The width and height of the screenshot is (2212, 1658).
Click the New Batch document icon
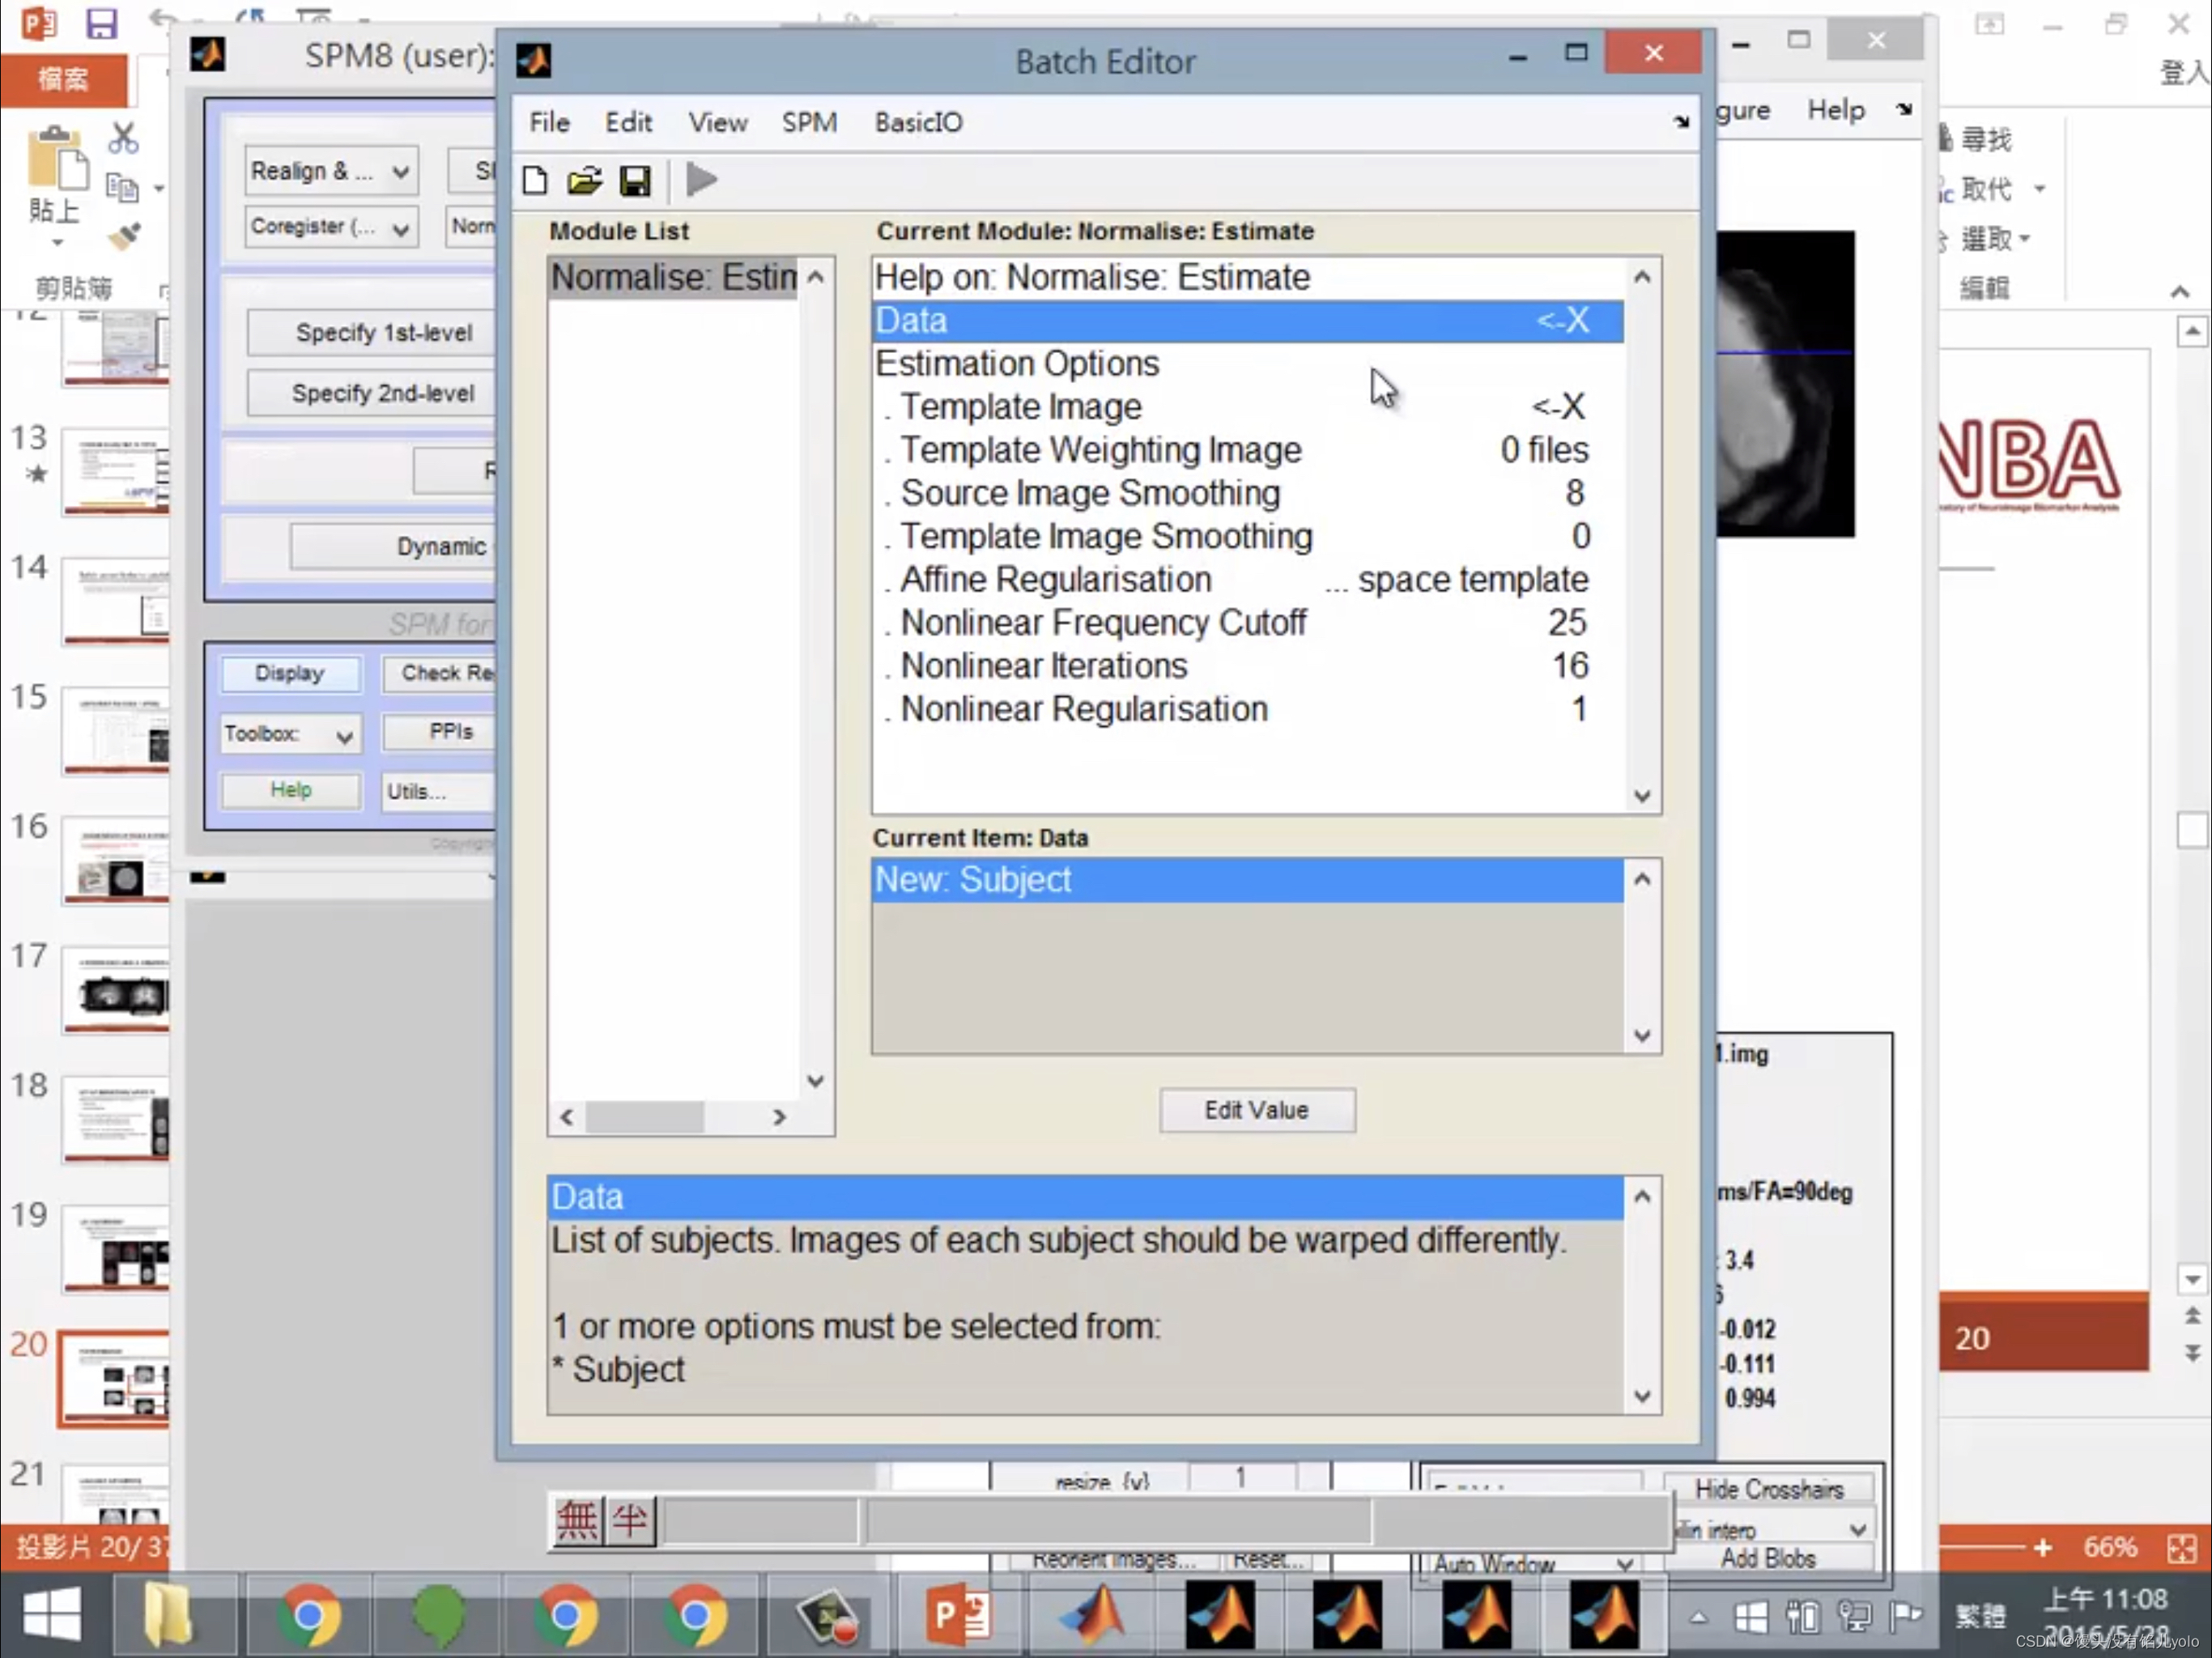click(x=535, y=180)
